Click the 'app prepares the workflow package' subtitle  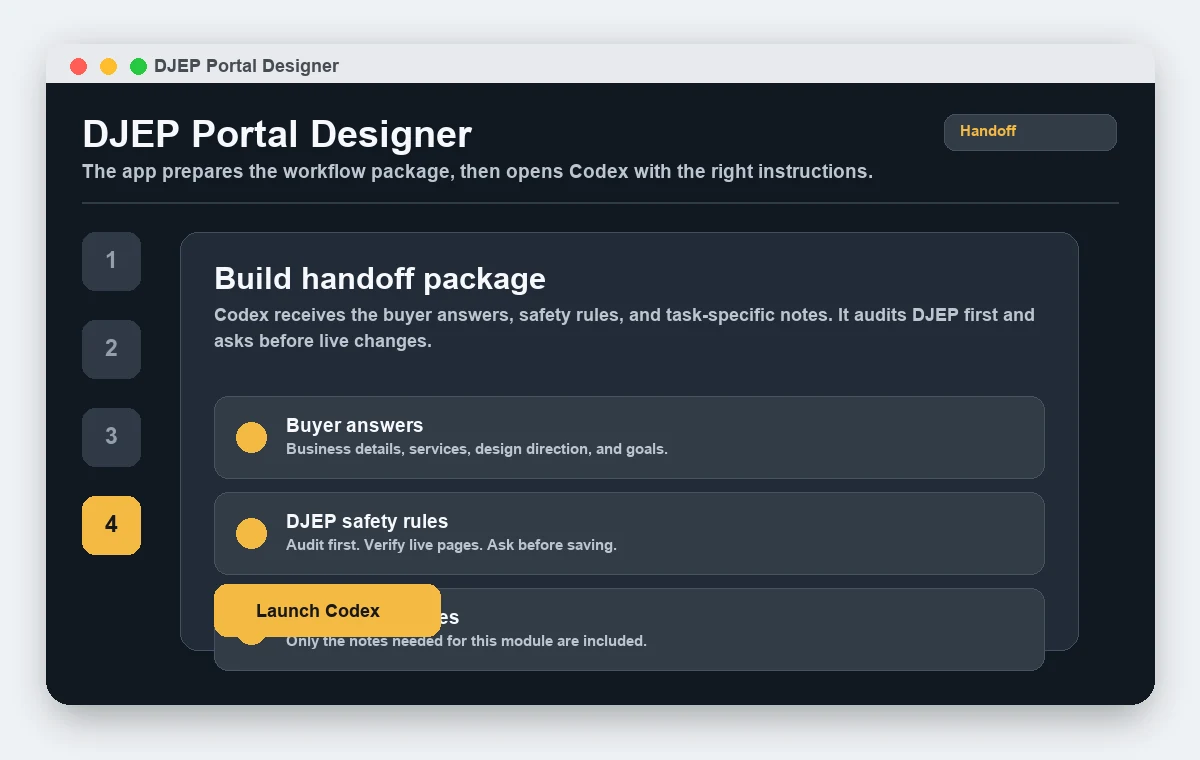(x=477, y=171)
